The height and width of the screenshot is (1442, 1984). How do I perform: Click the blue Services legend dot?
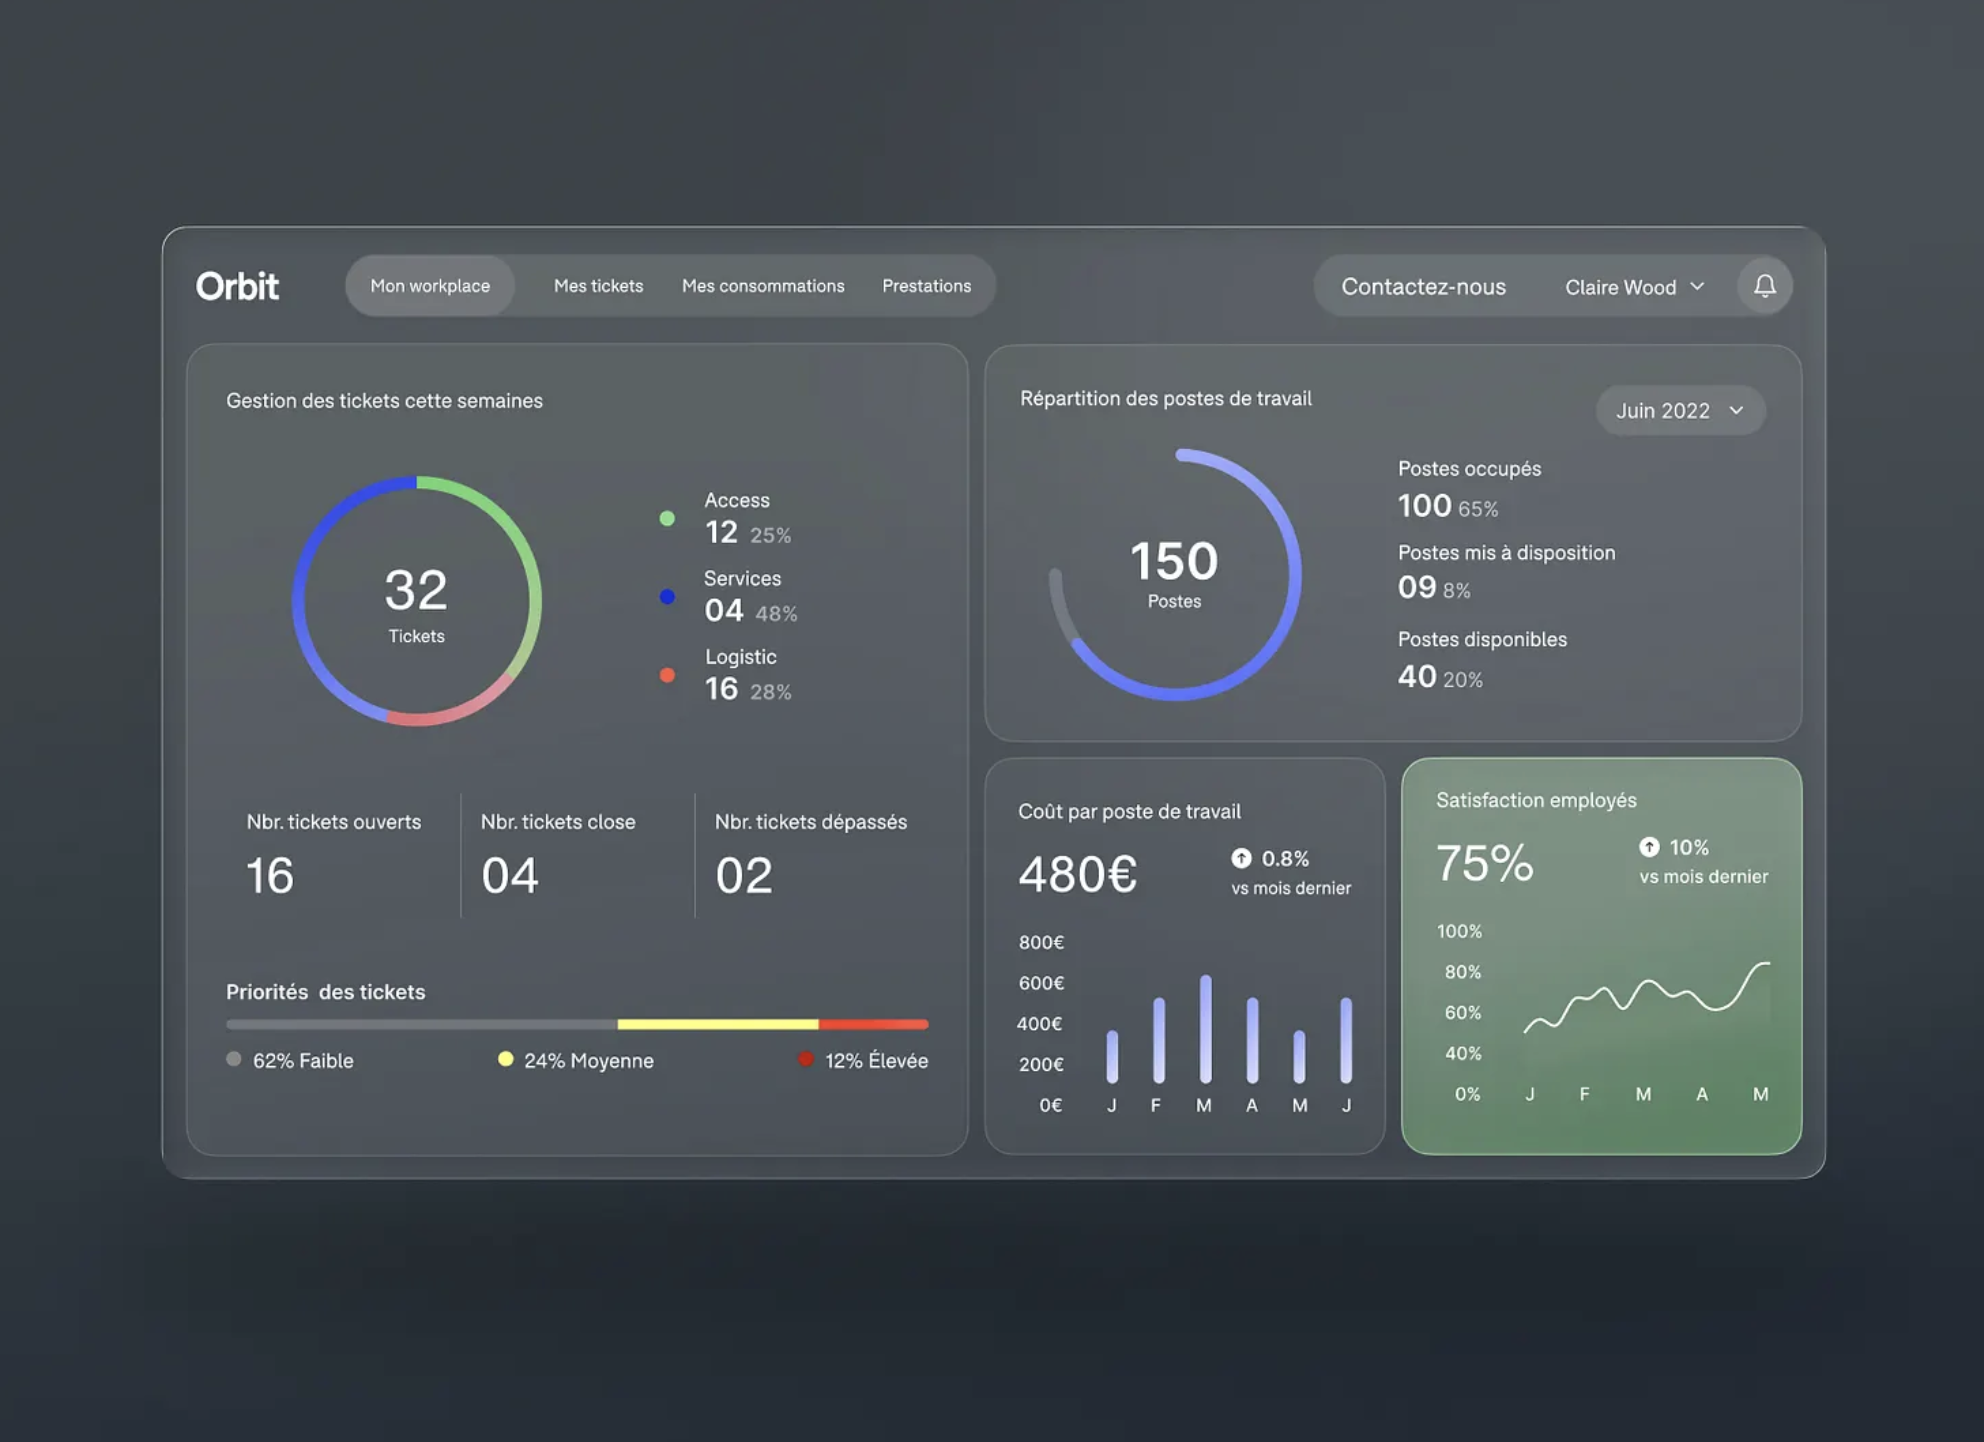[x=667, y=597]
